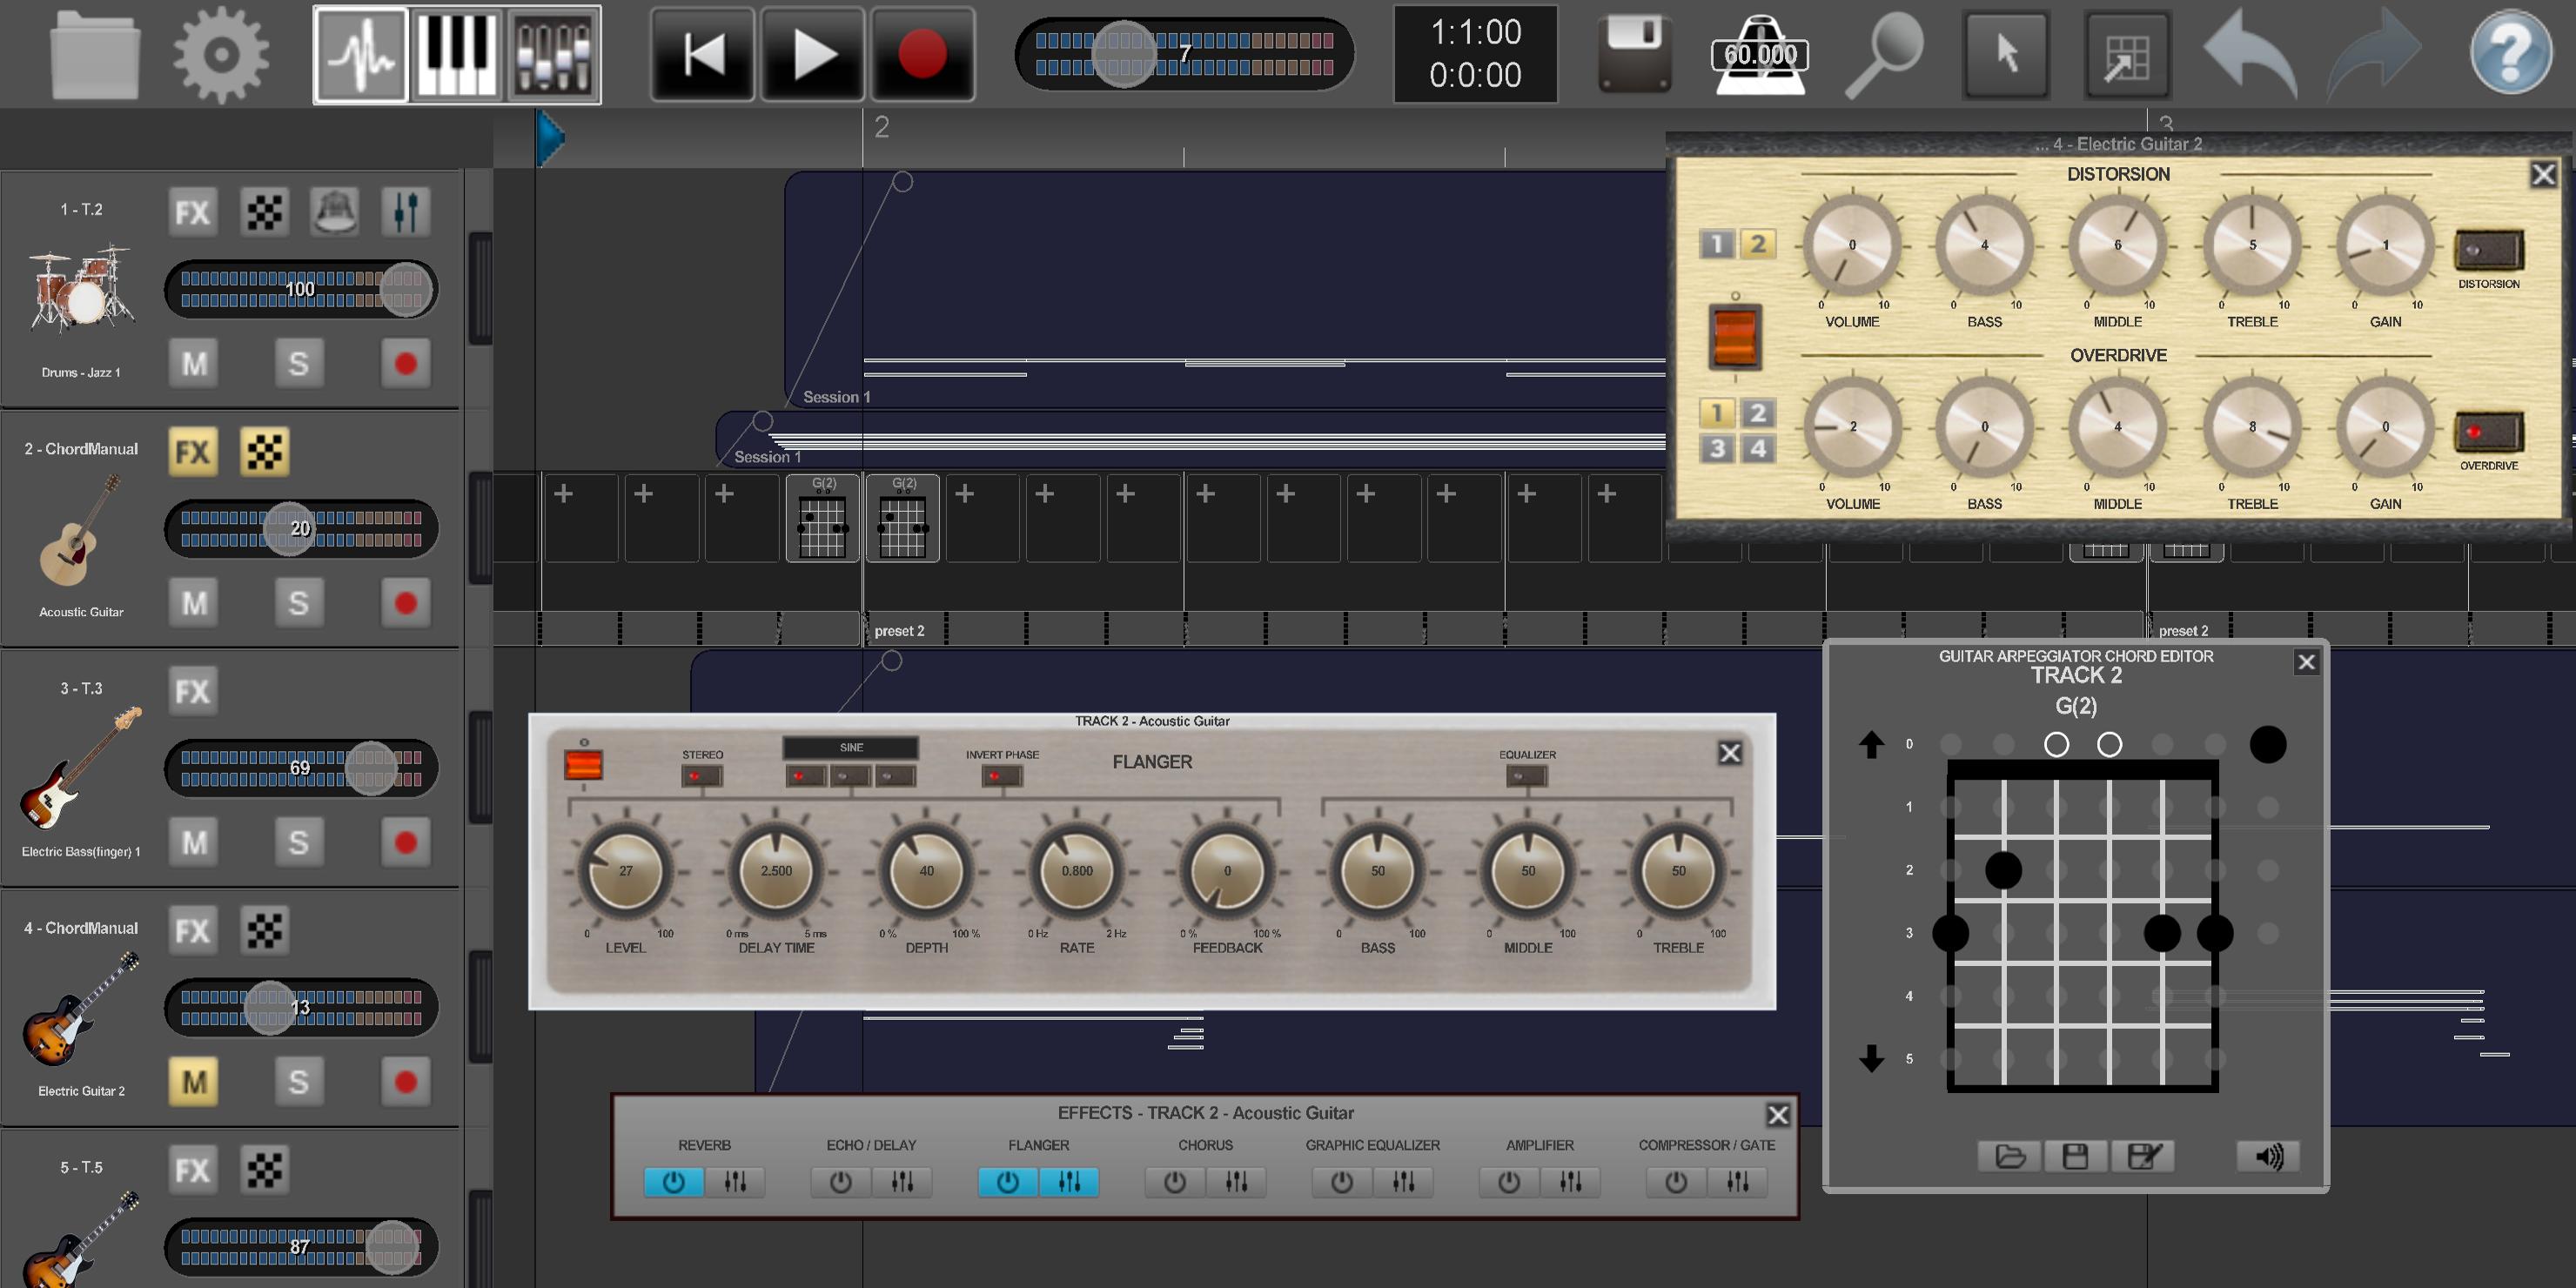The image size is (2576, 1288).
Task: Solo the Electric Bass track
Action: (x=298, y=842)
